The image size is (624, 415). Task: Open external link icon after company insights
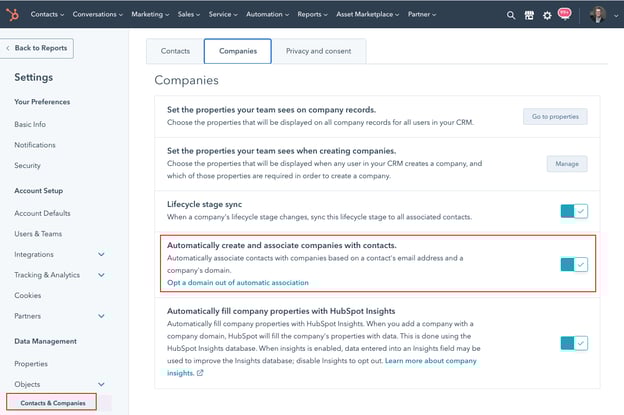[200, 373]
